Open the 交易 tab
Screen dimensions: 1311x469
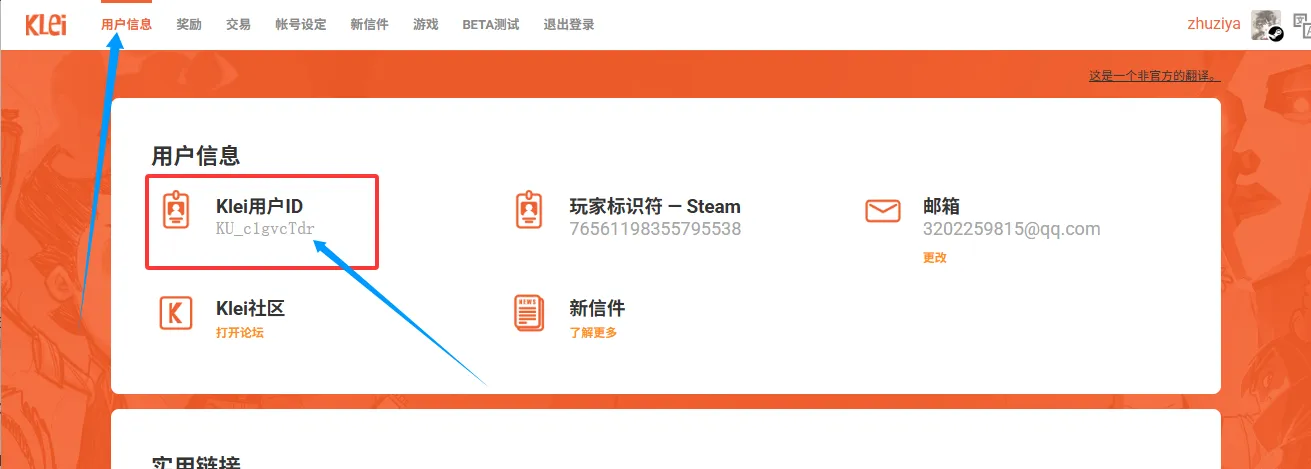click(238, 25)
